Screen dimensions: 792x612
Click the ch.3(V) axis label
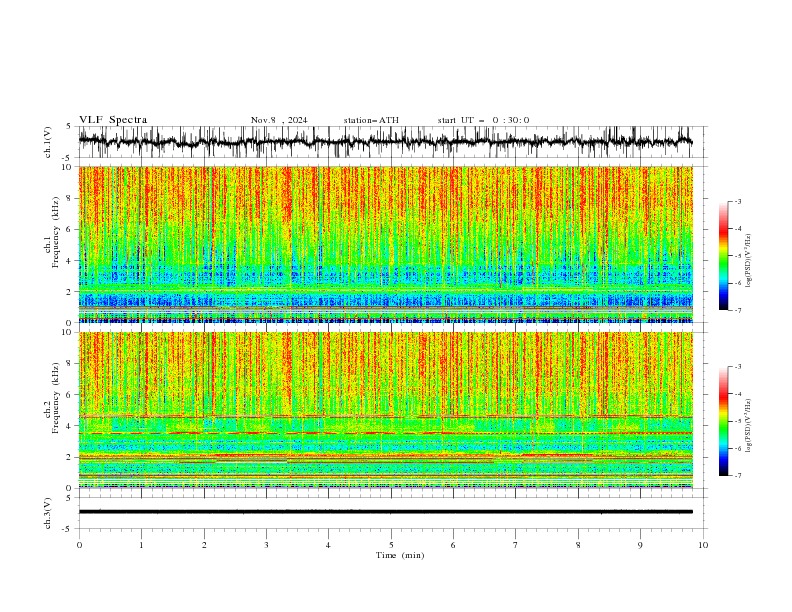click(x=48, y=513)
